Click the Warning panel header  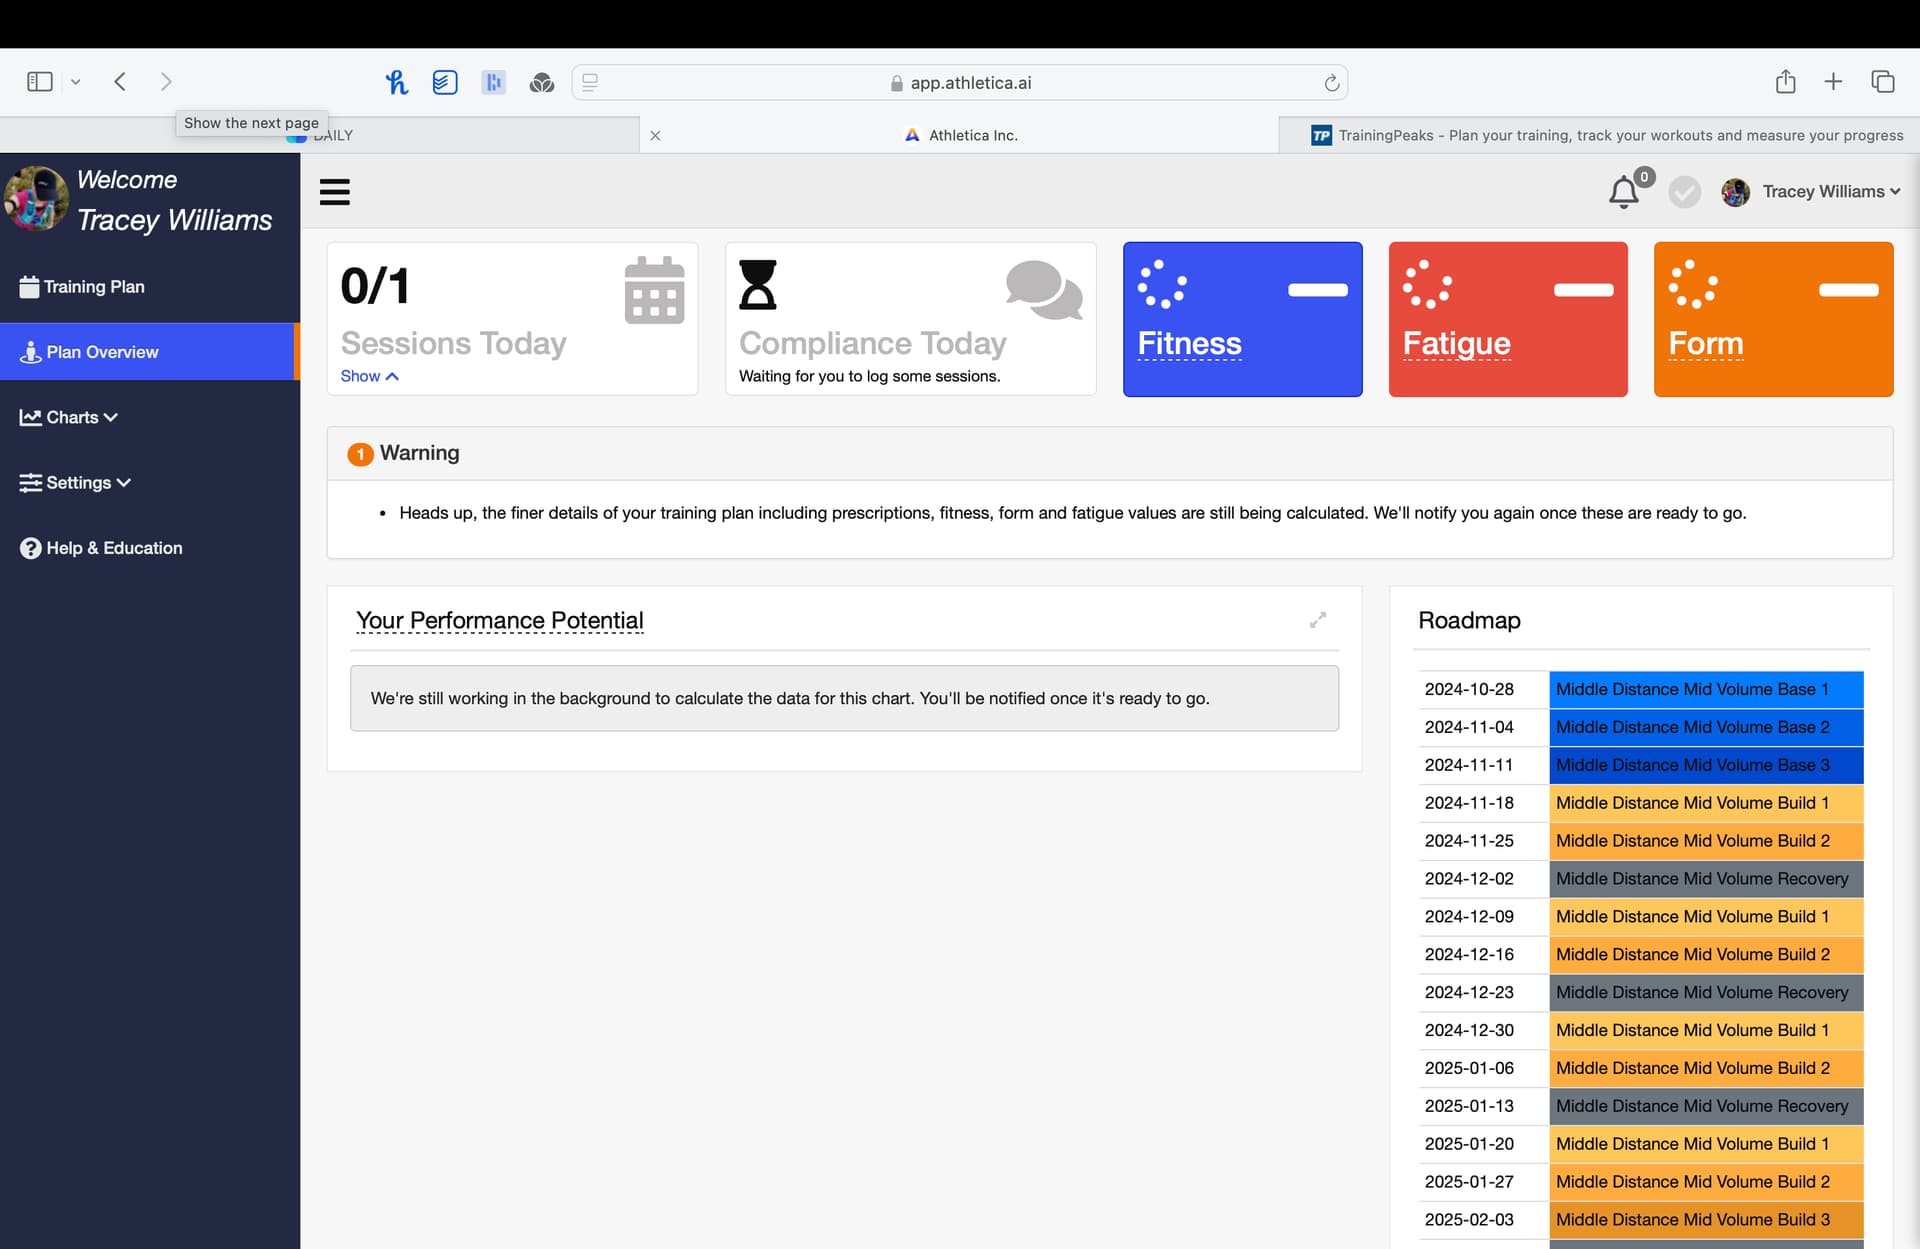[1110, 454]
